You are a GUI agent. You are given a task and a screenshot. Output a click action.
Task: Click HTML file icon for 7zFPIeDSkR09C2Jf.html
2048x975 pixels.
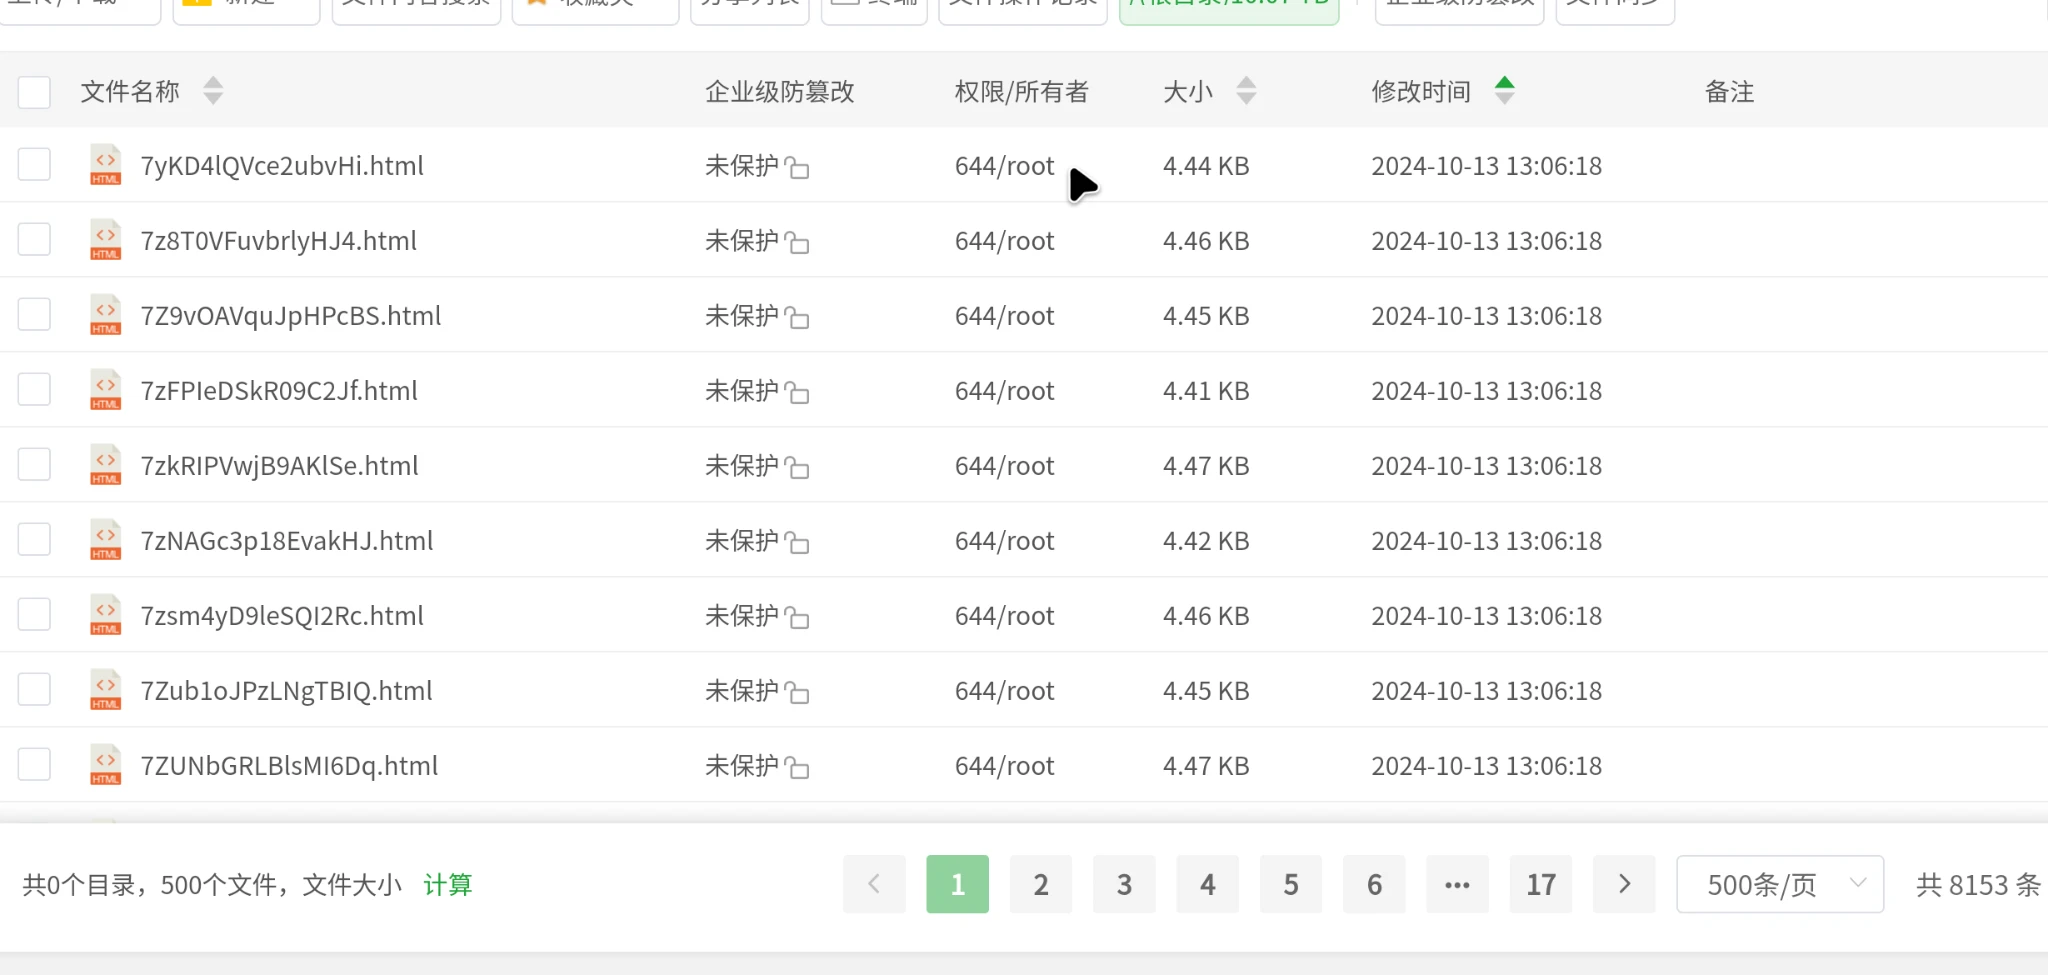point(105,390)
